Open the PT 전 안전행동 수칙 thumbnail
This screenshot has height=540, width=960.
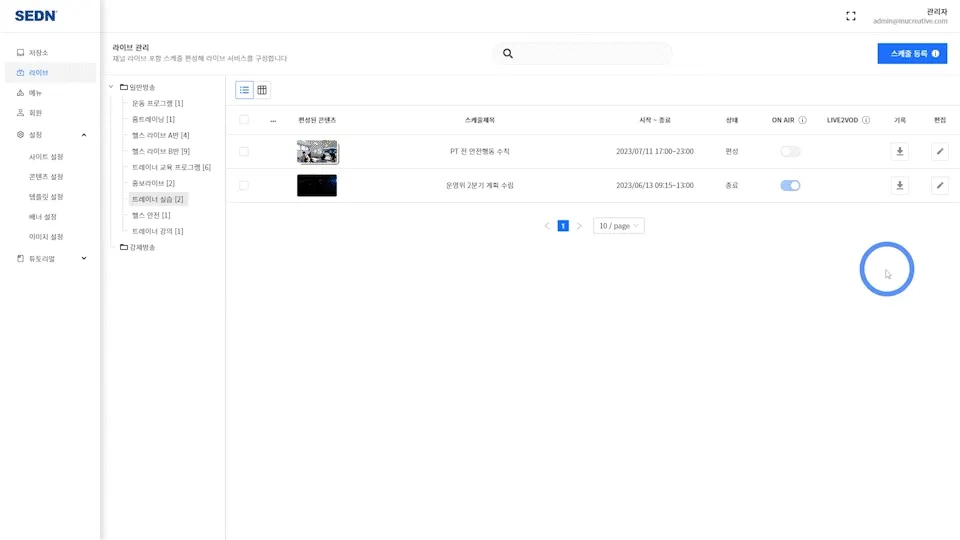point(317,152)
